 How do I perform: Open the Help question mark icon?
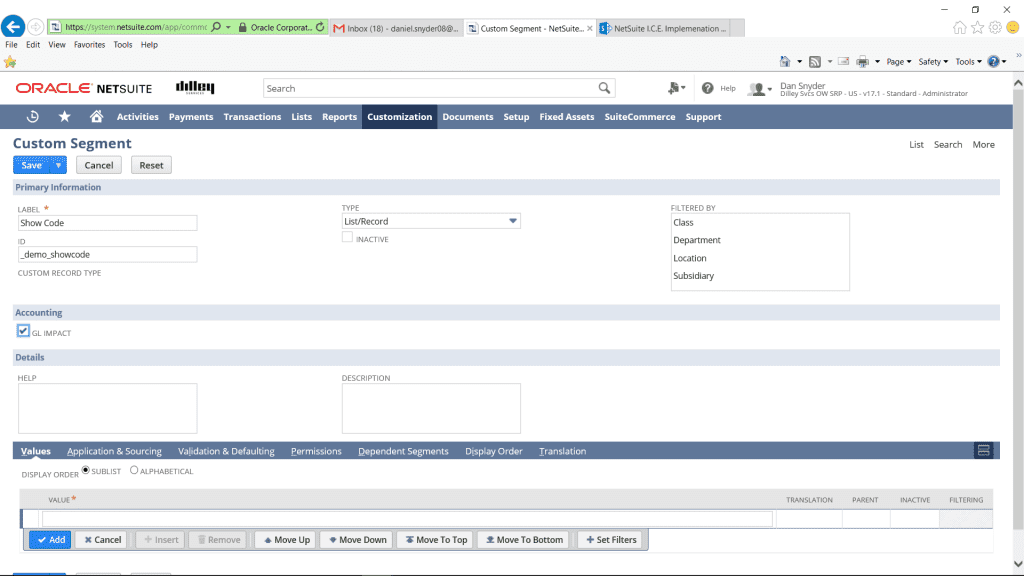point(708,88)
